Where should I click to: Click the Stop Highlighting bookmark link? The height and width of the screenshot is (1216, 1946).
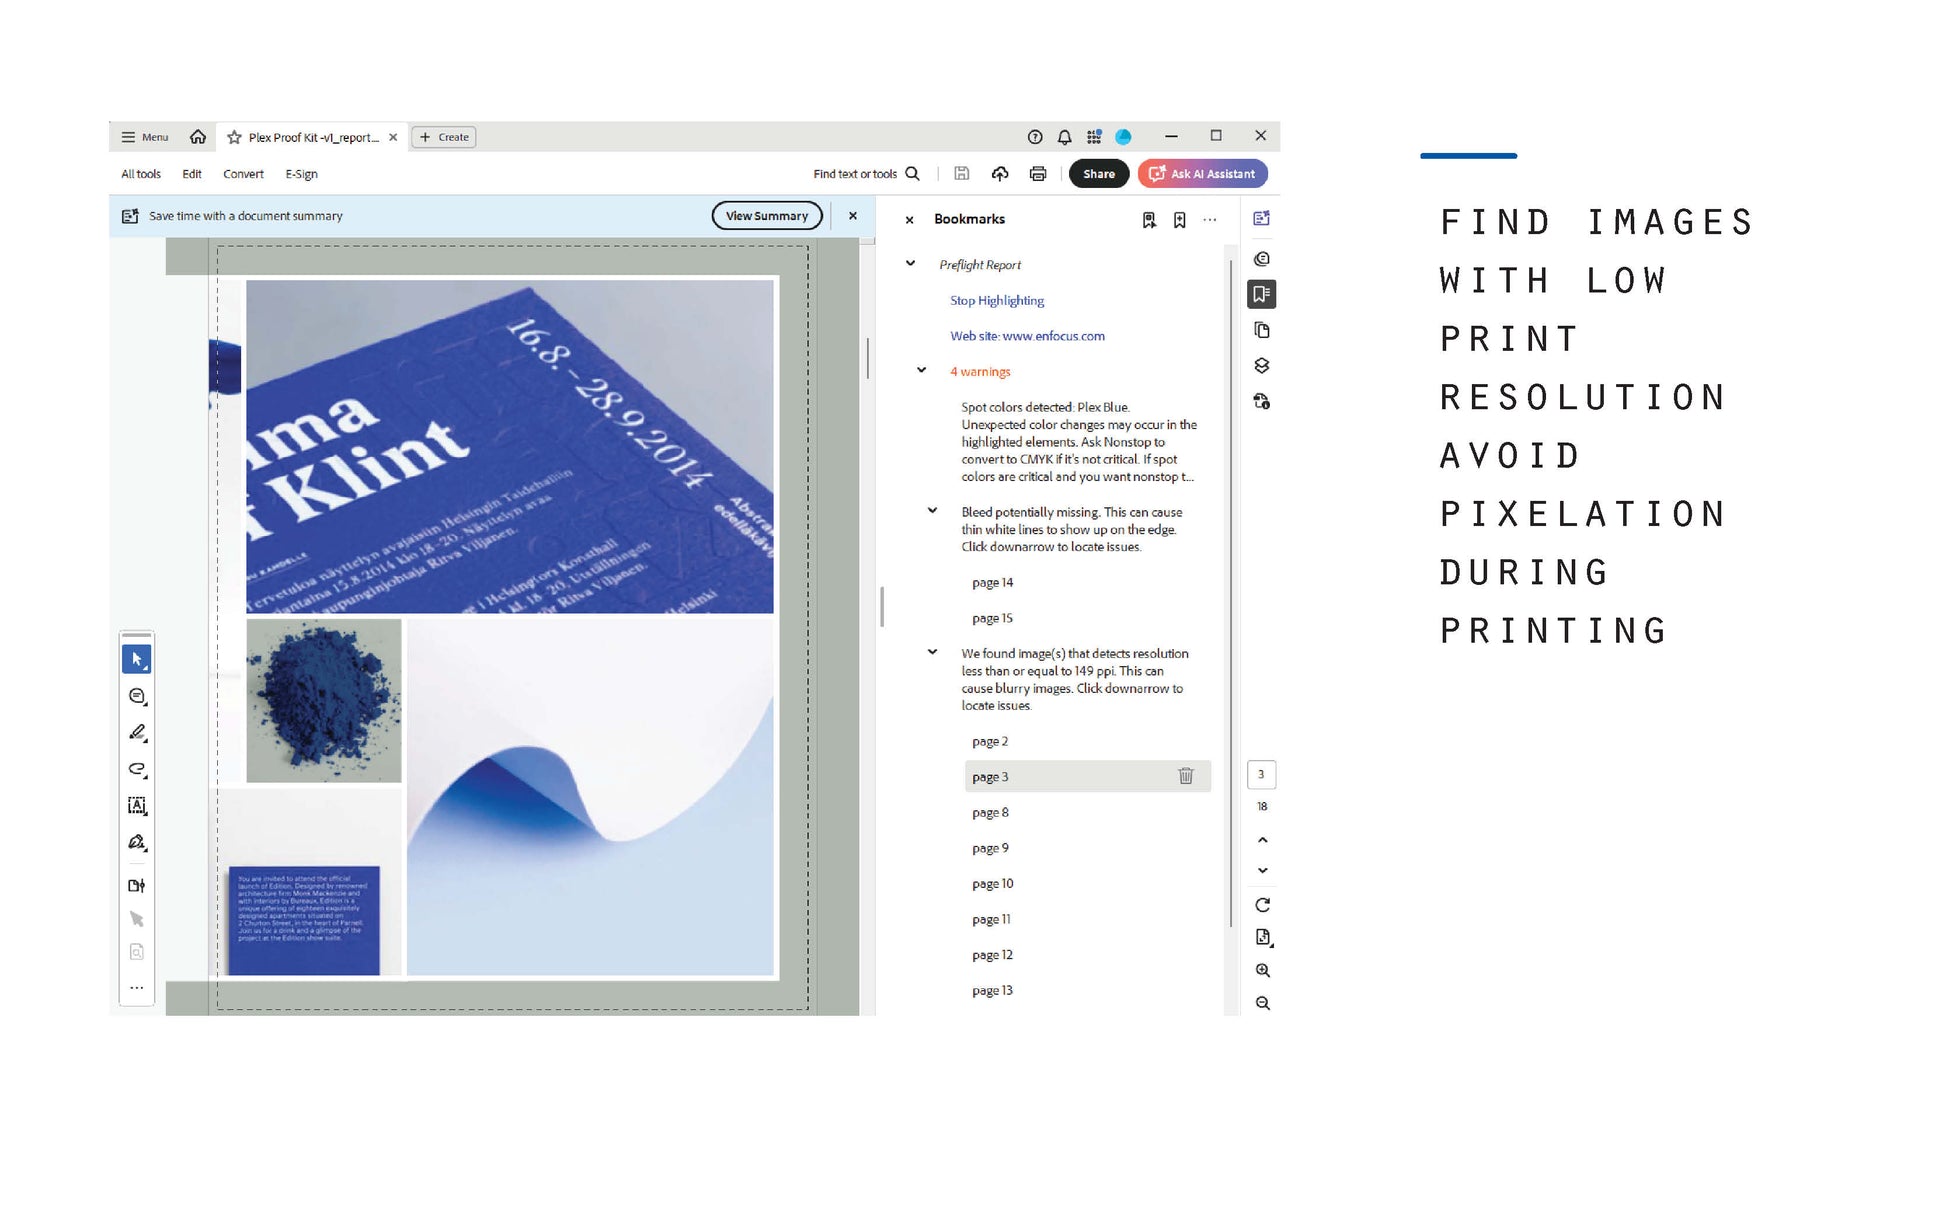[x=997, y=300]
